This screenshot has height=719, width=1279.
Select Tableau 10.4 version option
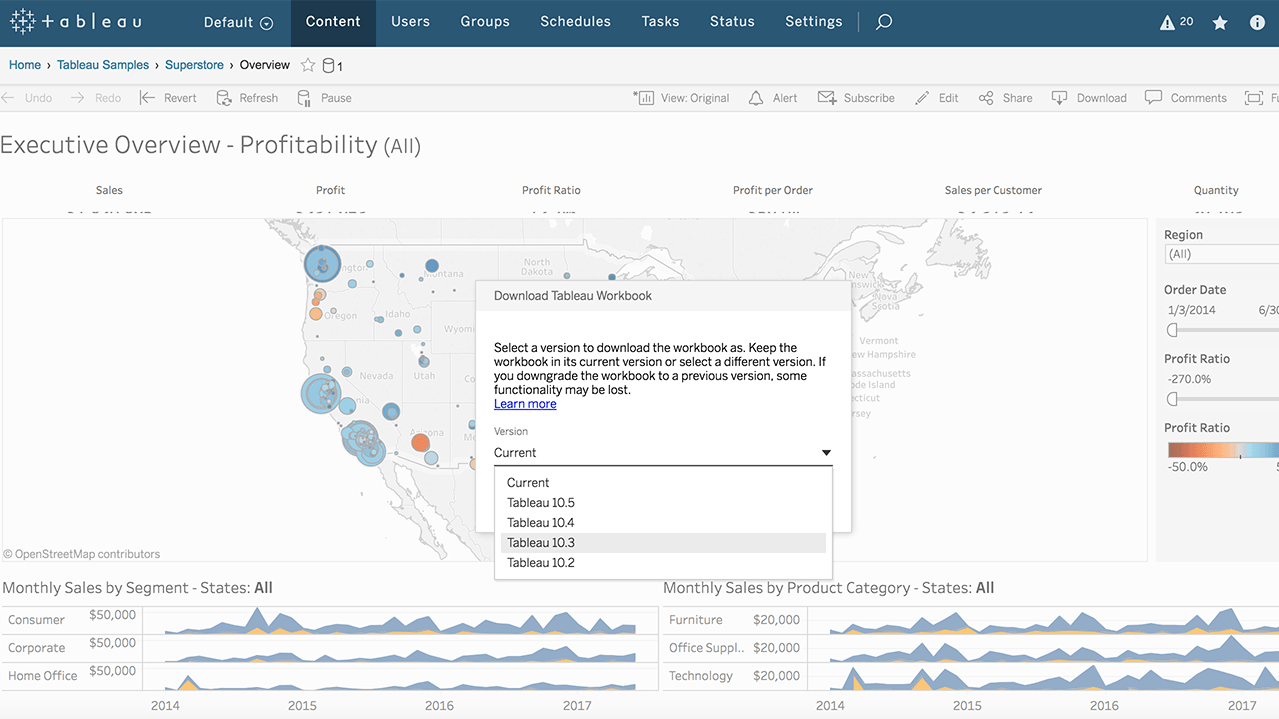coord(663,523)
